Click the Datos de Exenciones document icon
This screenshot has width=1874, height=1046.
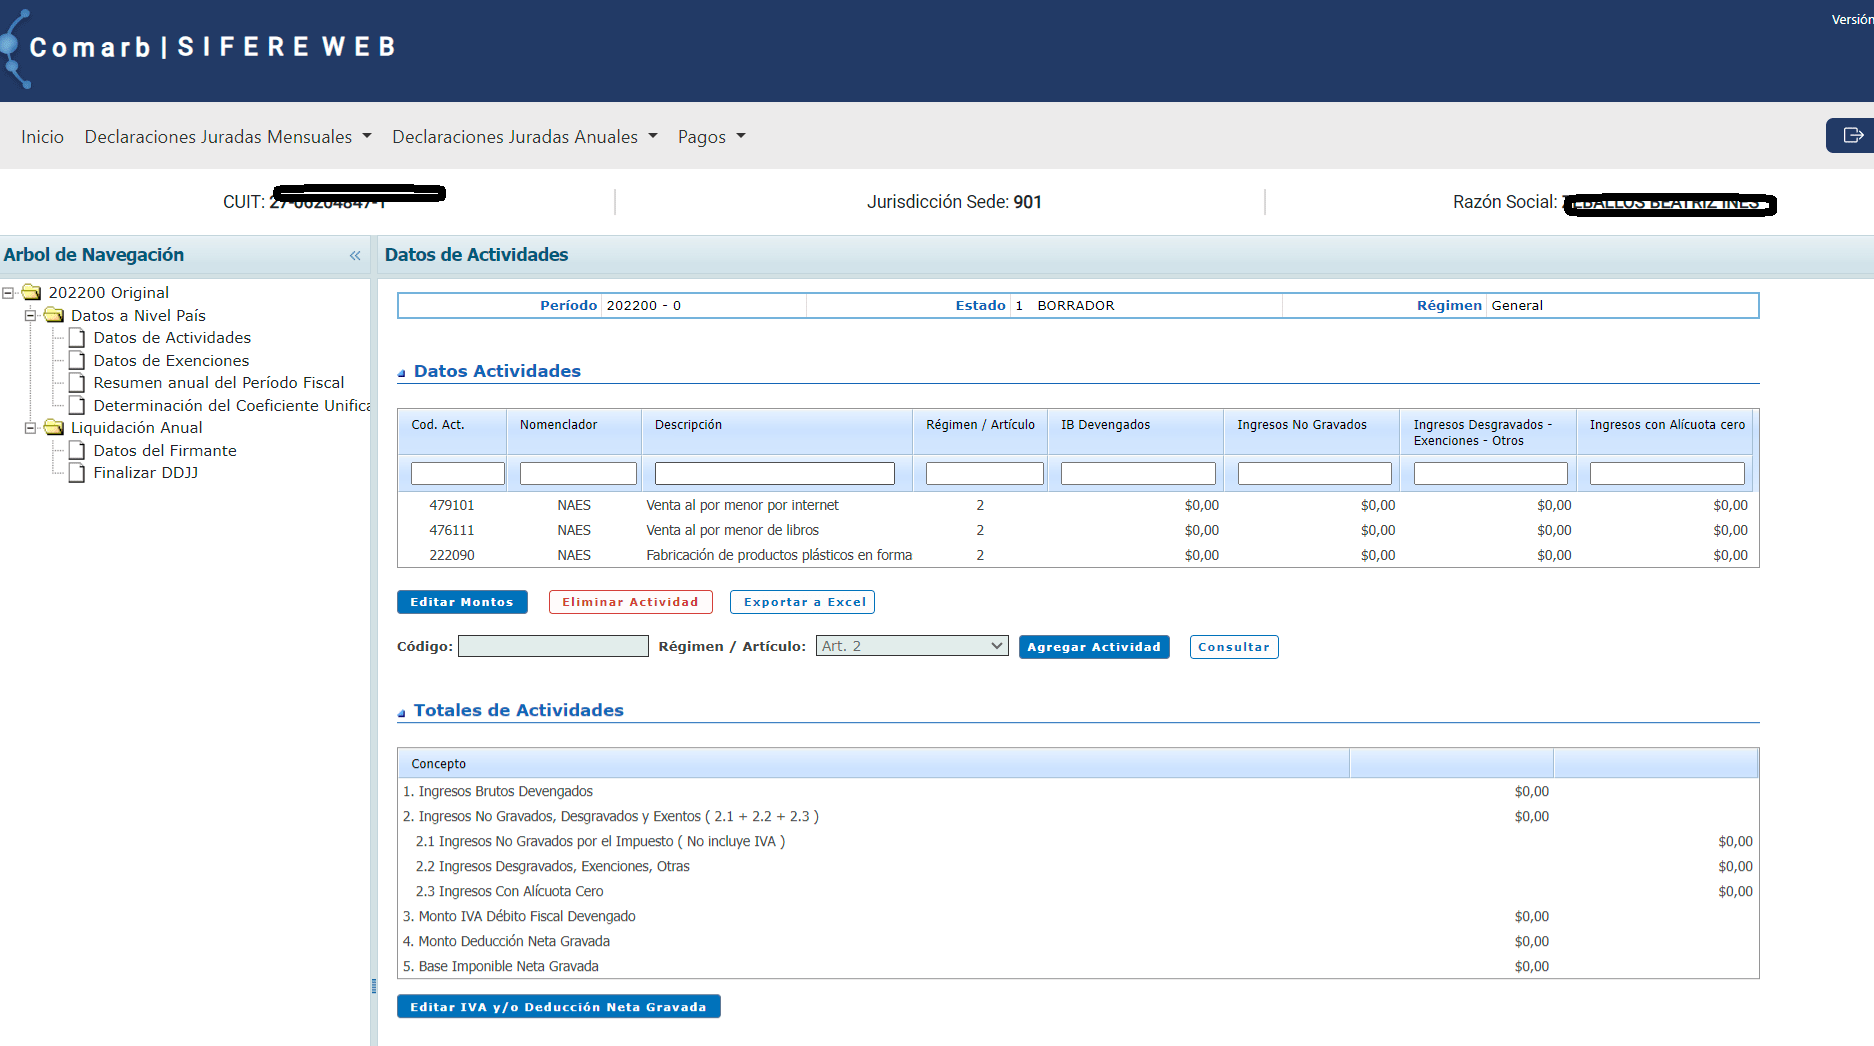pyautogui.click(x=76, y=360)
